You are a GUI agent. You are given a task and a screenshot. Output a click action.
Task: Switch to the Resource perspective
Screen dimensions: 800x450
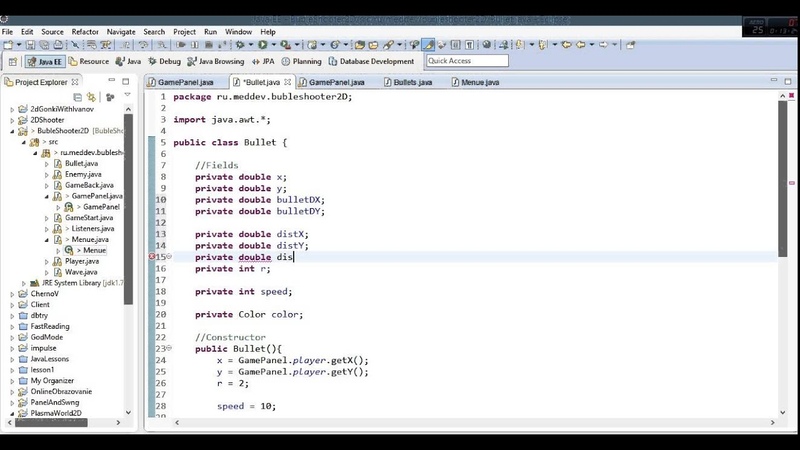click(89, 61)
